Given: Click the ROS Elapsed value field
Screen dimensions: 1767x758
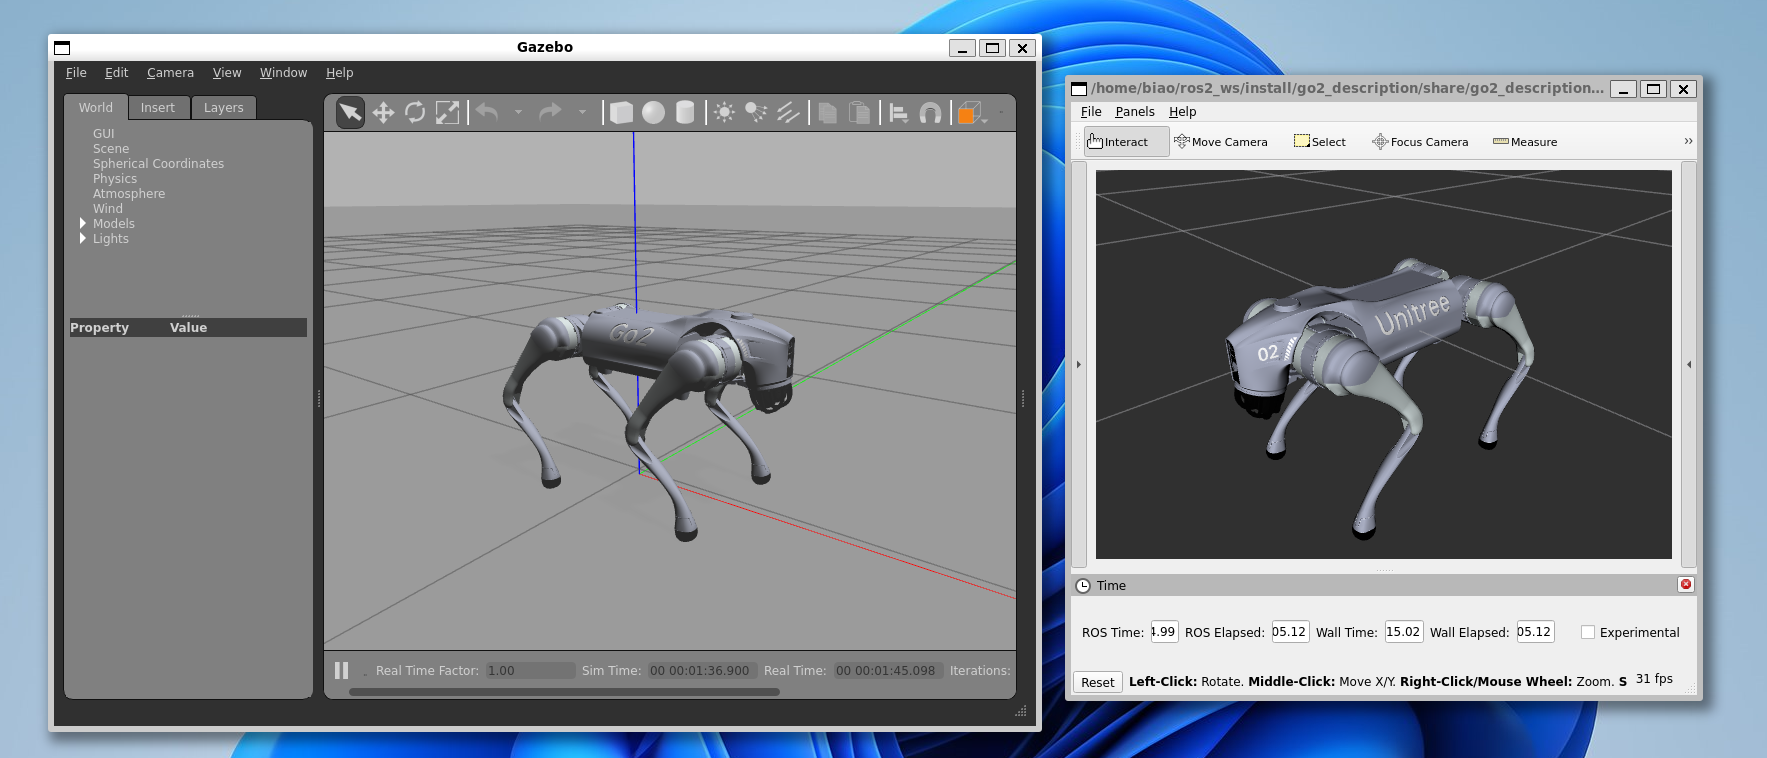Looking at the screenshot, I should (1290, 632).
